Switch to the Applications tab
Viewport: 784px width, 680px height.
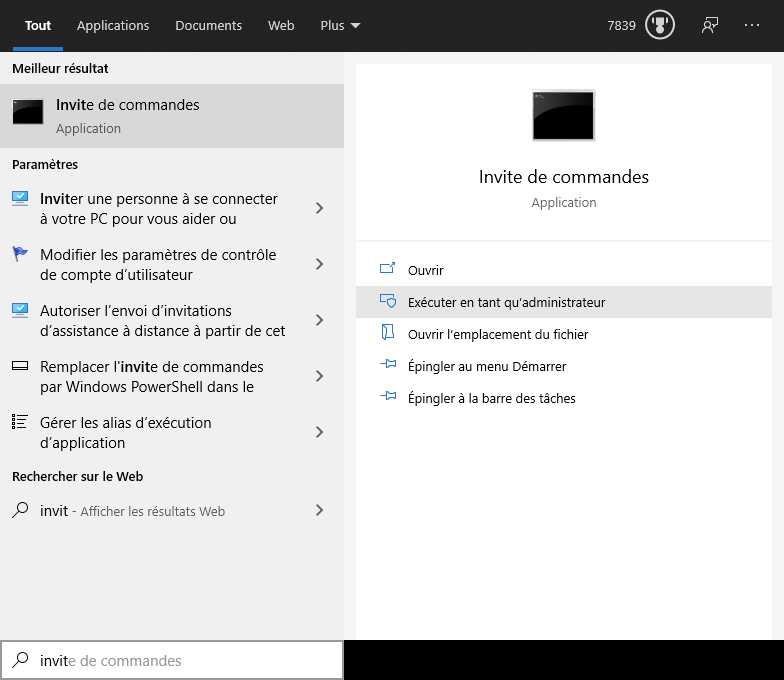pos(113,25)
